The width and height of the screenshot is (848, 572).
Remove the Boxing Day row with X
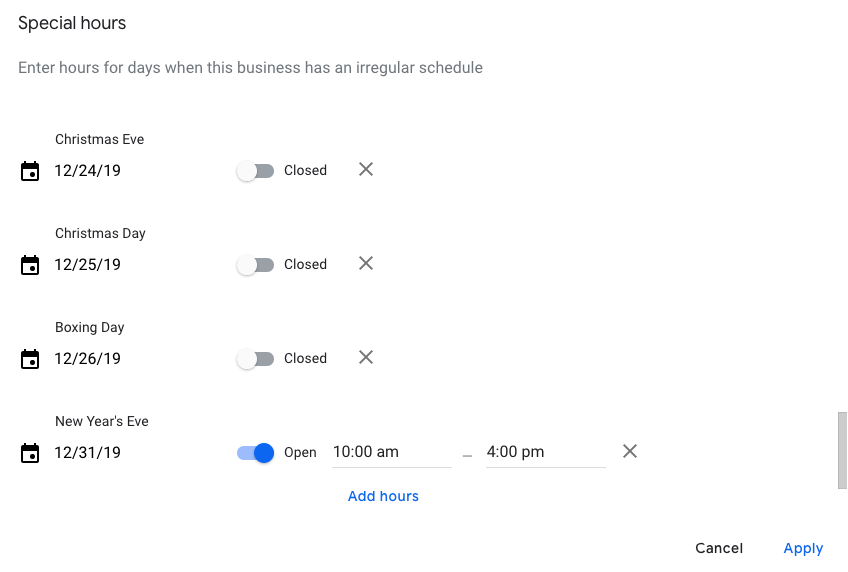click(x=366, y=358)
